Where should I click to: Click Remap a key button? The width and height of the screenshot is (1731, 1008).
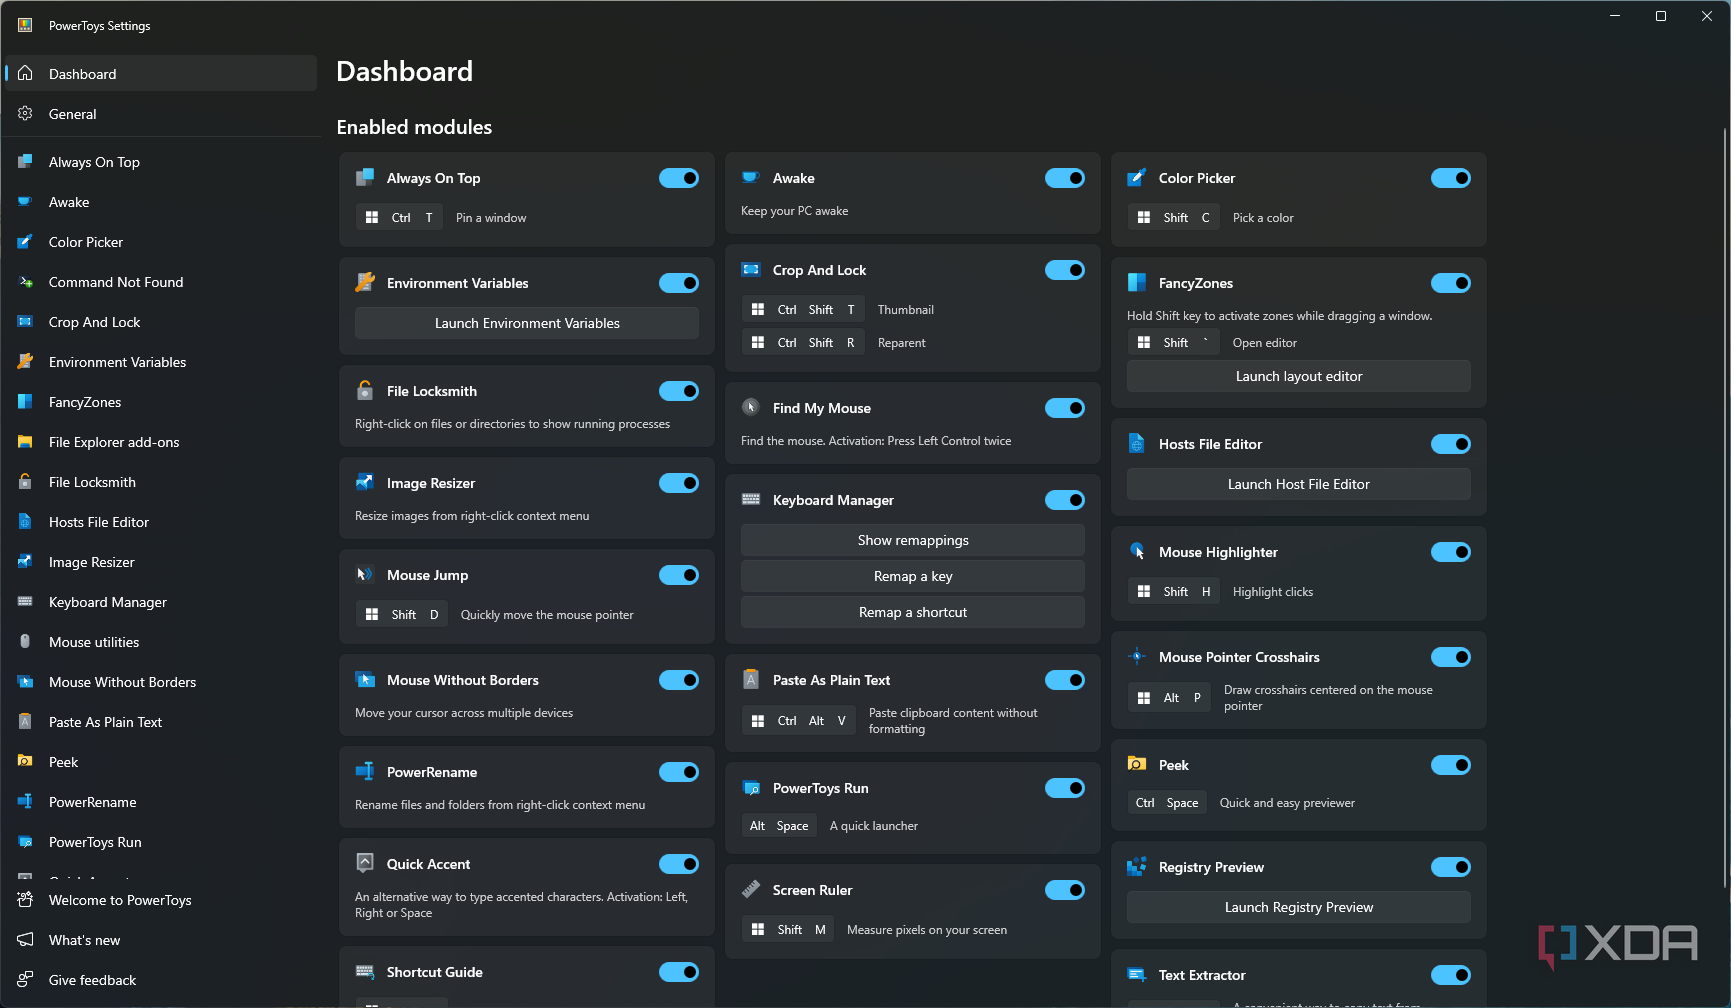click(913, 576)
